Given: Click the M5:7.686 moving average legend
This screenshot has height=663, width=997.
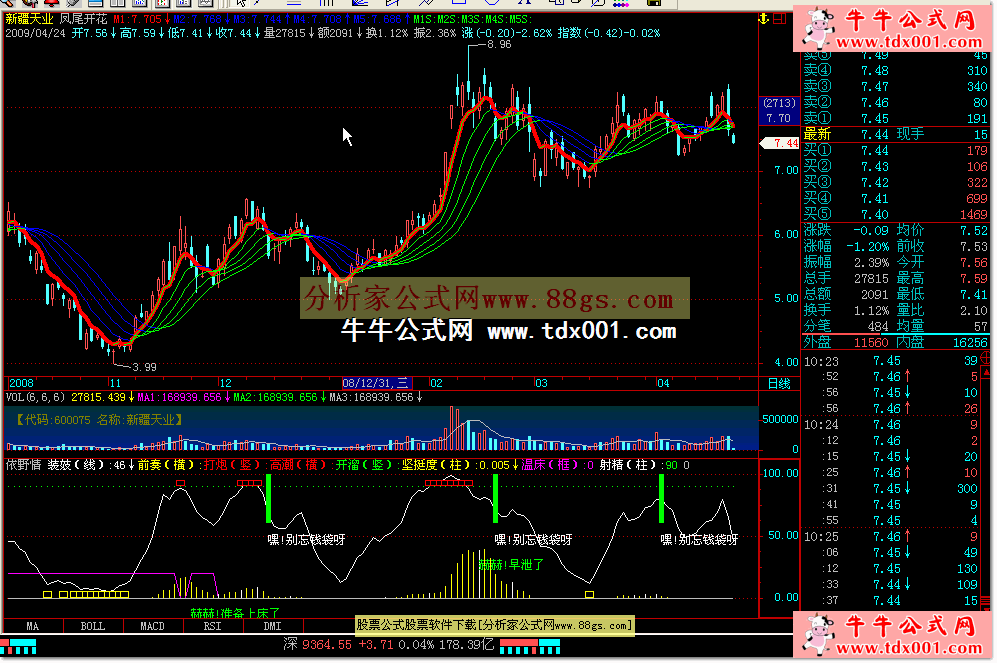Looking at the screenshot, I should [381, 19].
